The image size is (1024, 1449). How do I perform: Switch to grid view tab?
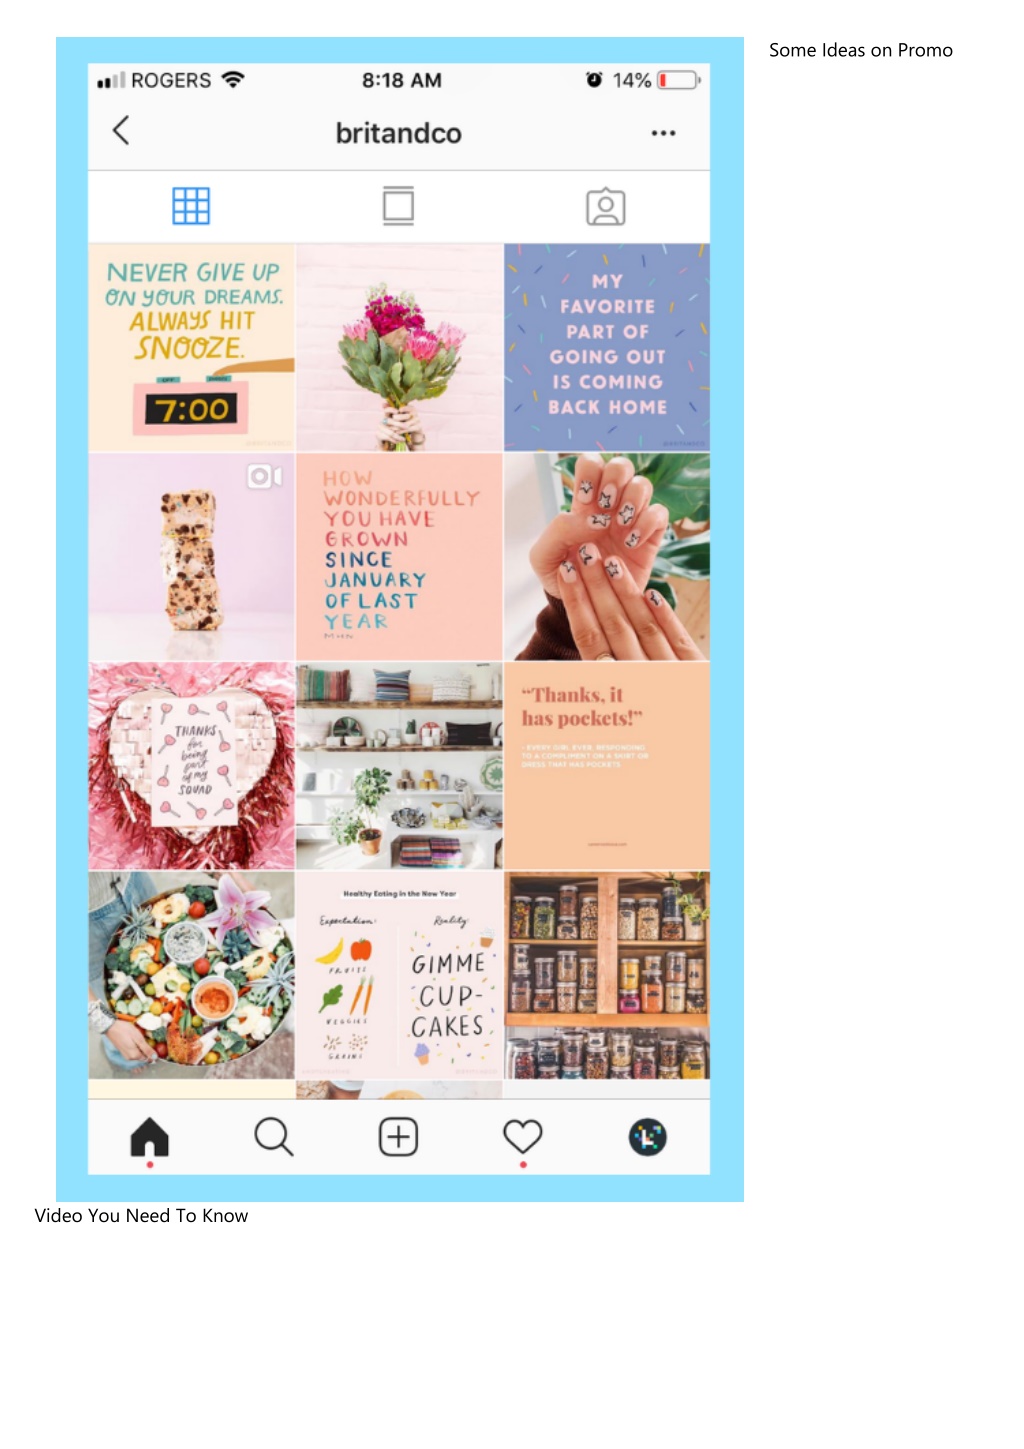click(191, 206)
